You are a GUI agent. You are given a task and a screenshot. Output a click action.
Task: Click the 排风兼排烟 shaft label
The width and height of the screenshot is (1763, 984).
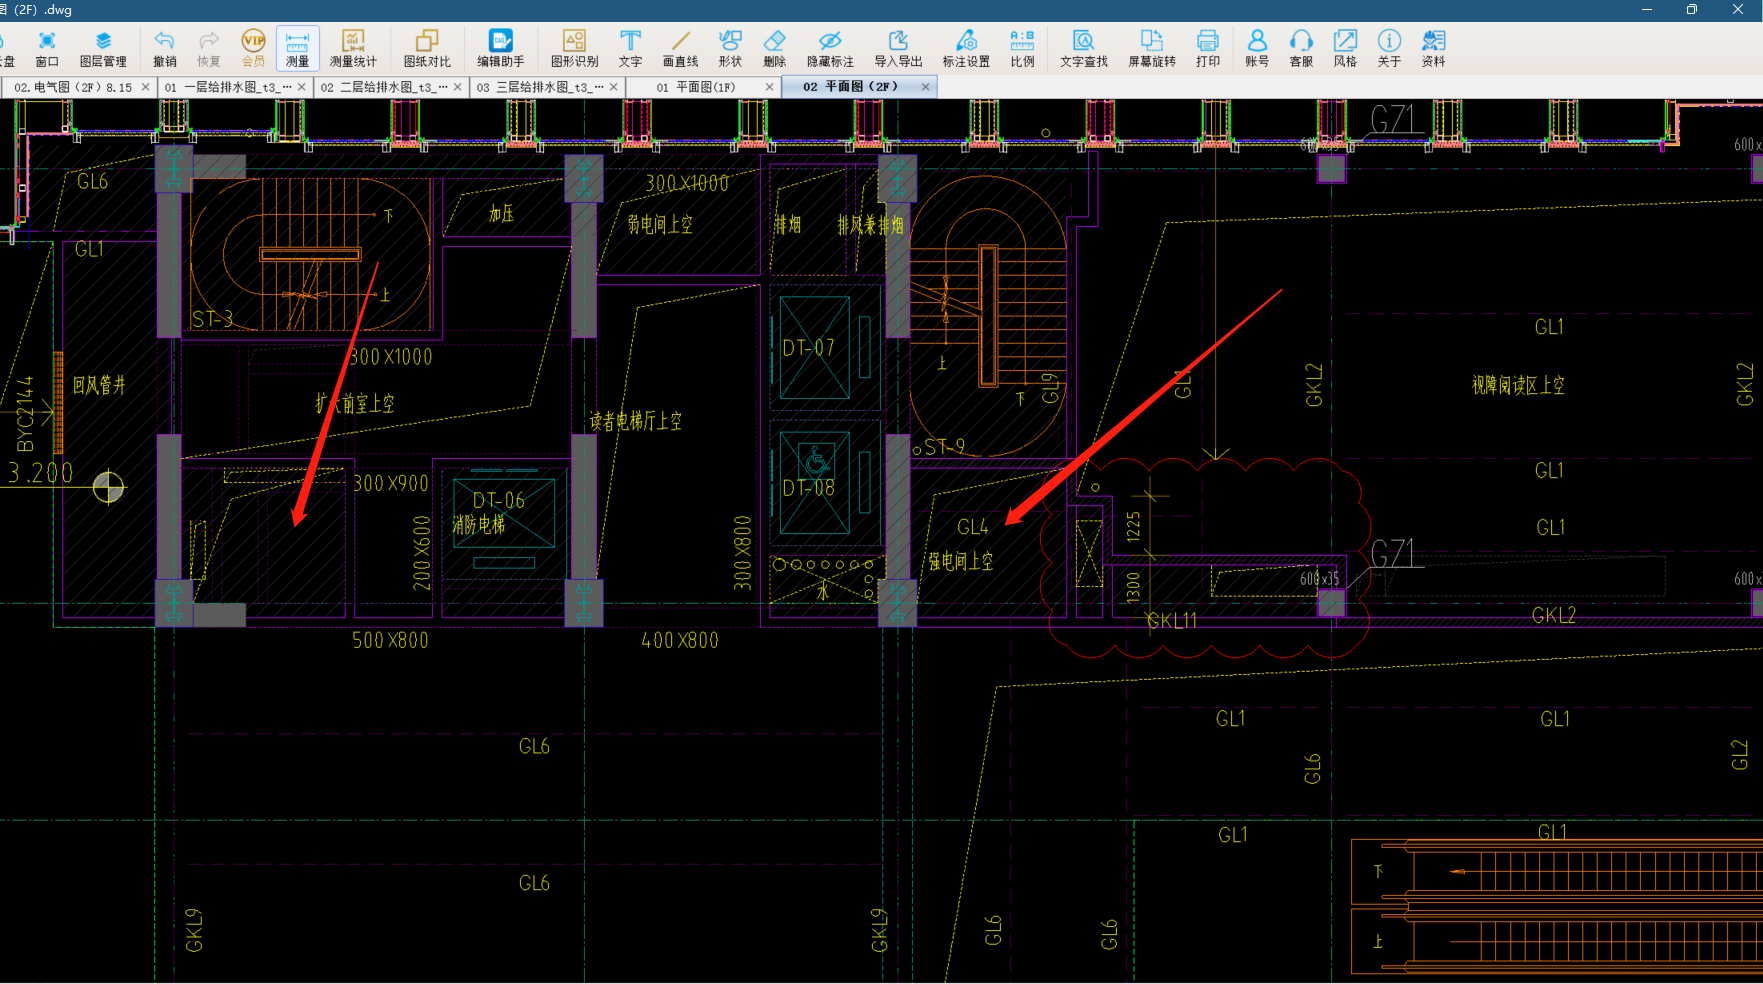[x=870, y=225]
